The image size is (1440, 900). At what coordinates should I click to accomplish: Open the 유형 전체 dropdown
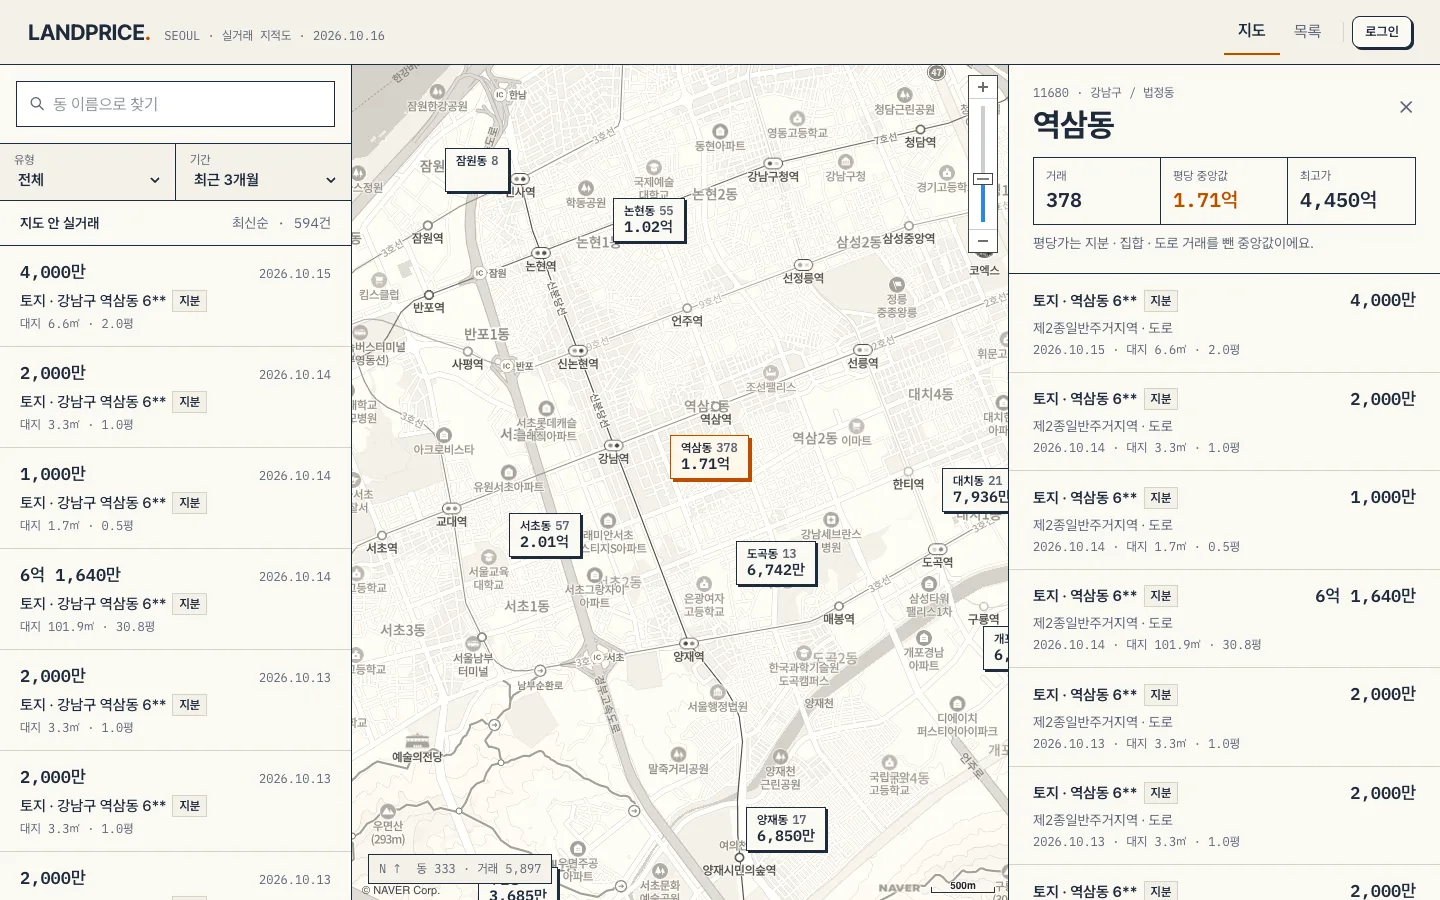pyautogui.click(x=88, y=171)
